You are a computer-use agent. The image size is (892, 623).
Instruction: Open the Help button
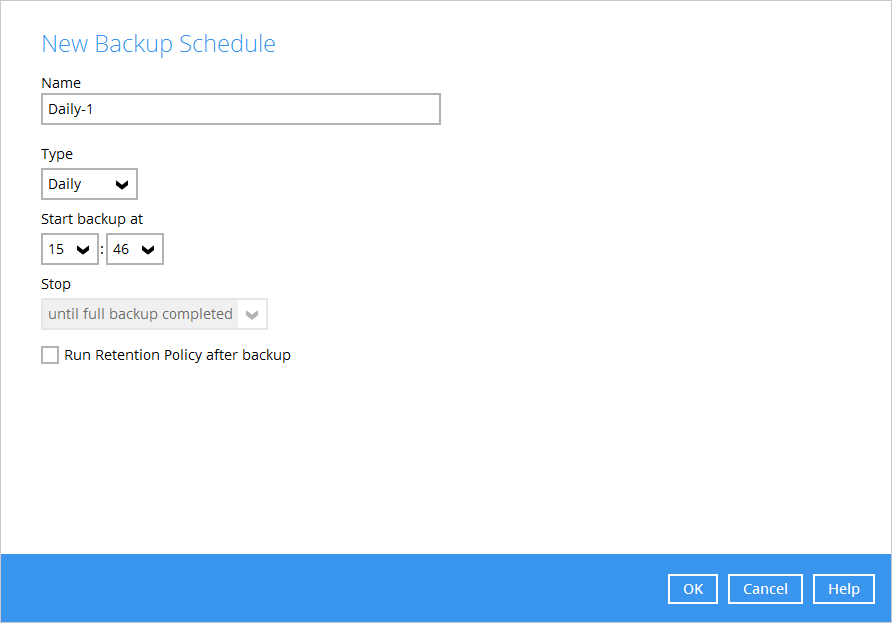pos(844,589)
